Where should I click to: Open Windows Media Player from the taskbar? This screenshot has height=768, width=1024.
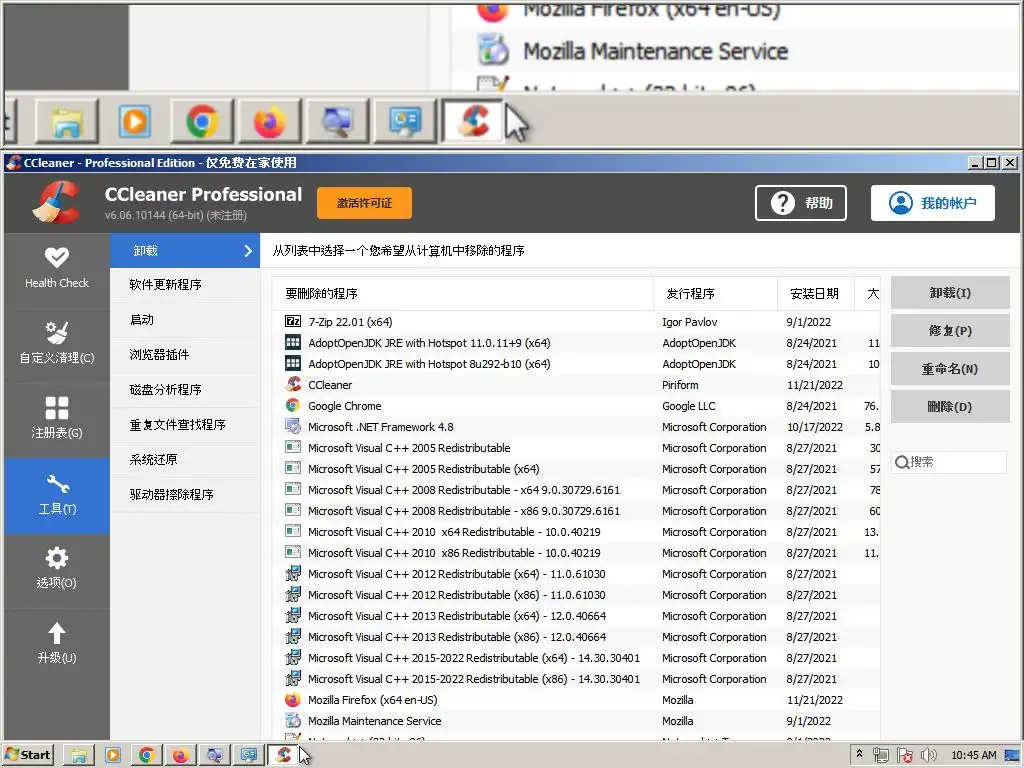click(x=112, y=755)
